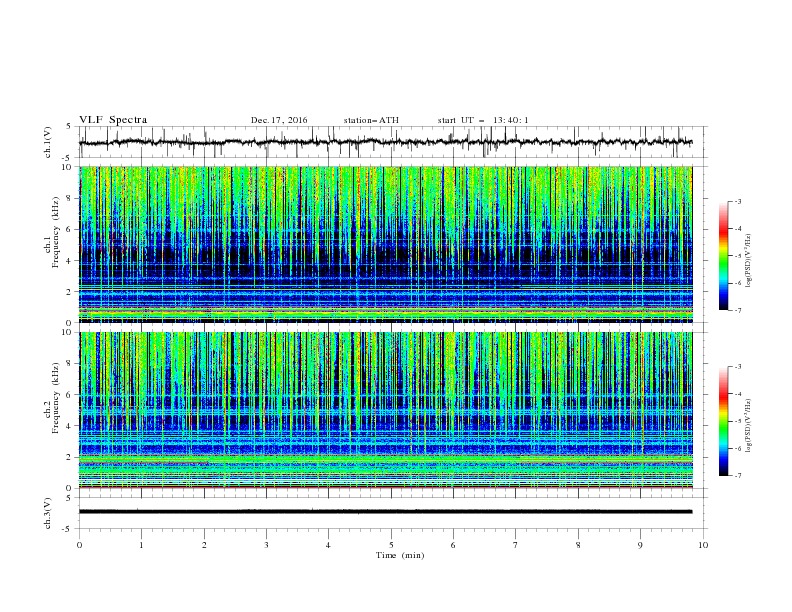Click the ch.2 "Frequency (kHz)" axis label
The width and height of the screenshot is (792, 612).
pyautogui.click(x=55, y=398)
